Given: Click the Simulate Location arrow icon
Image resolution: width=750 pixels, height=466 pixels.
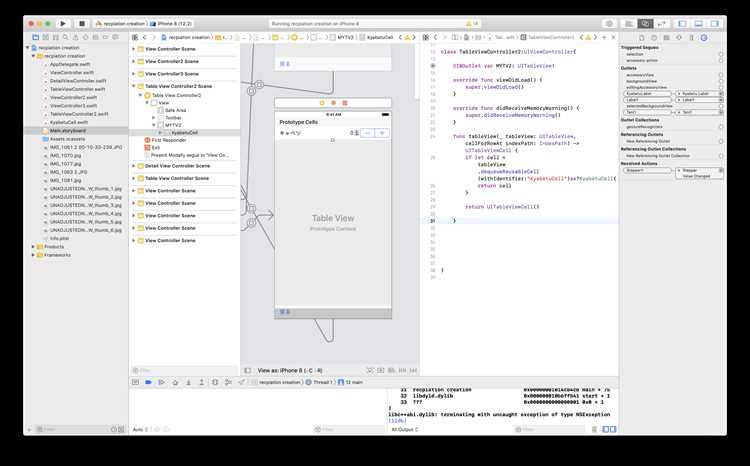Looking at the screenshot, I should click(242, 382).
